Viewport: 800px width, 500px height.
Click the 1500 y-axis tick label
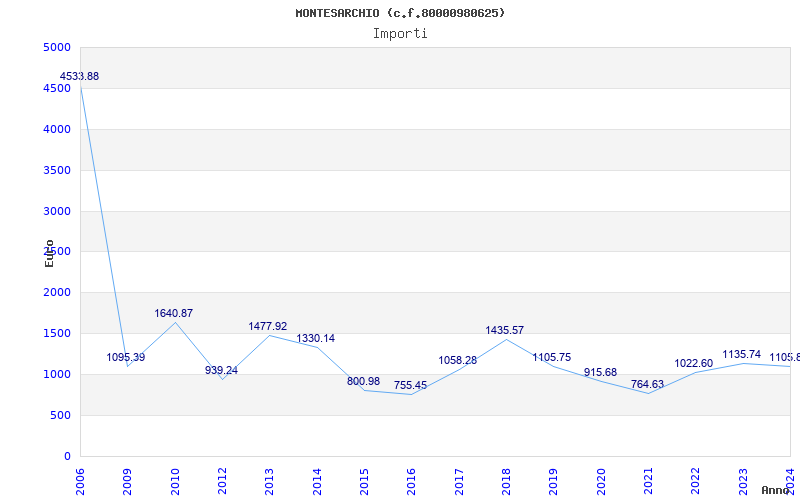pyautogui.click(x=57, y=333)
